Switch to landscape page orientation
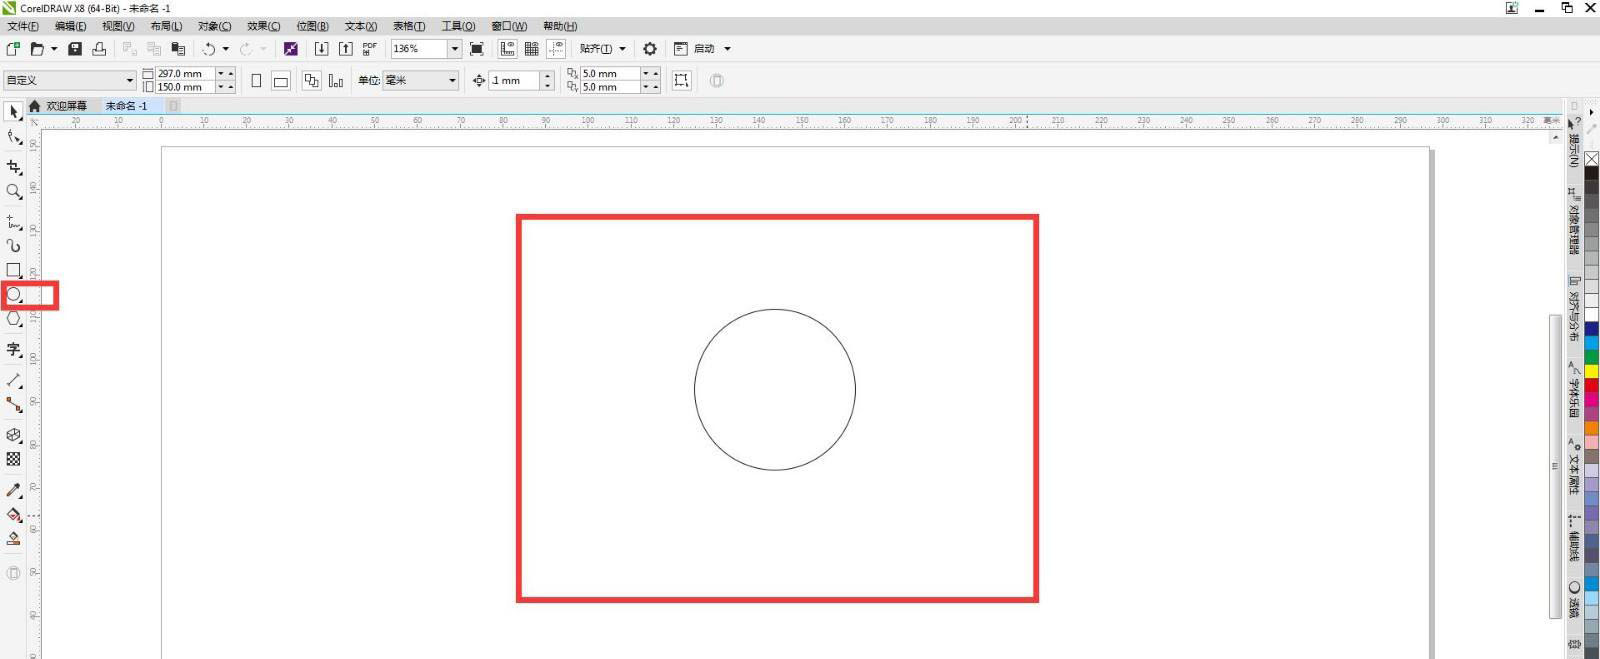Image resolution: width=1600 pixels, height=659 pixels. pos(281,81)
